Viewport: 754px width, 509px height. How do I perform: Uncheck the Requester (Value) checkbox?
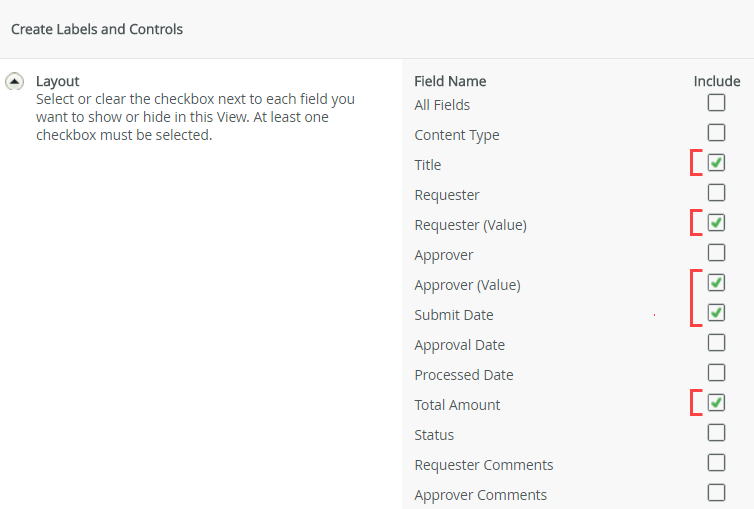coord(716,222)
